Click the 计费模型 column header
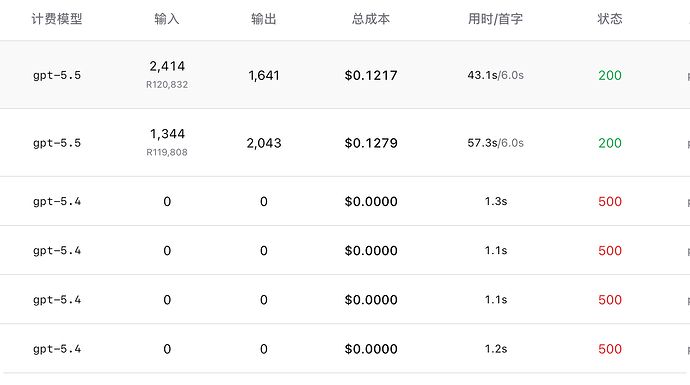690x385 pixels. (57, 19)
